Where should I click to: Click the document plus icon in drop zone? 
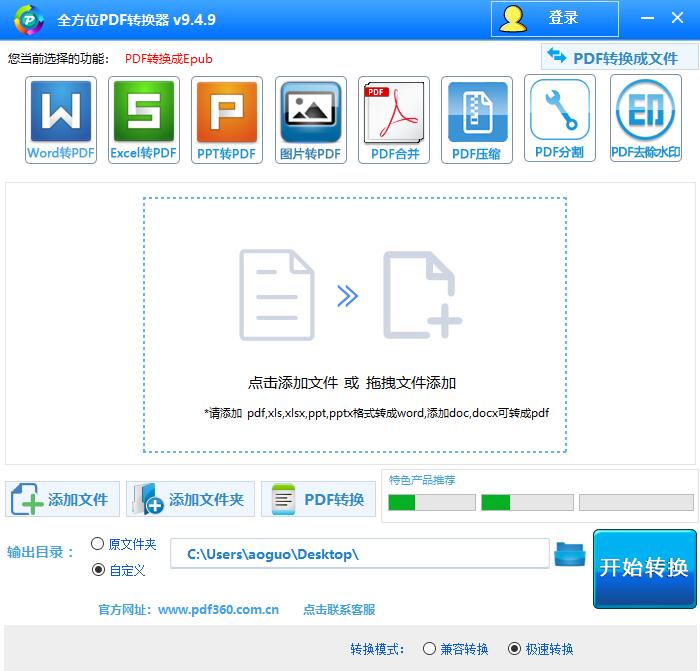pos(422,295)
